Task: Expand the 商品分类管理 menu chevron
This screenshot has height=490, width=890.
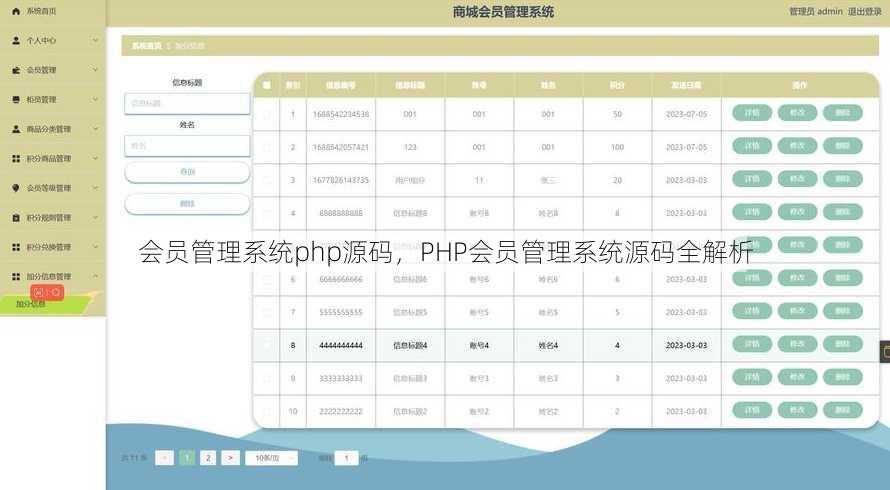Action: click(x=95, y=129)
